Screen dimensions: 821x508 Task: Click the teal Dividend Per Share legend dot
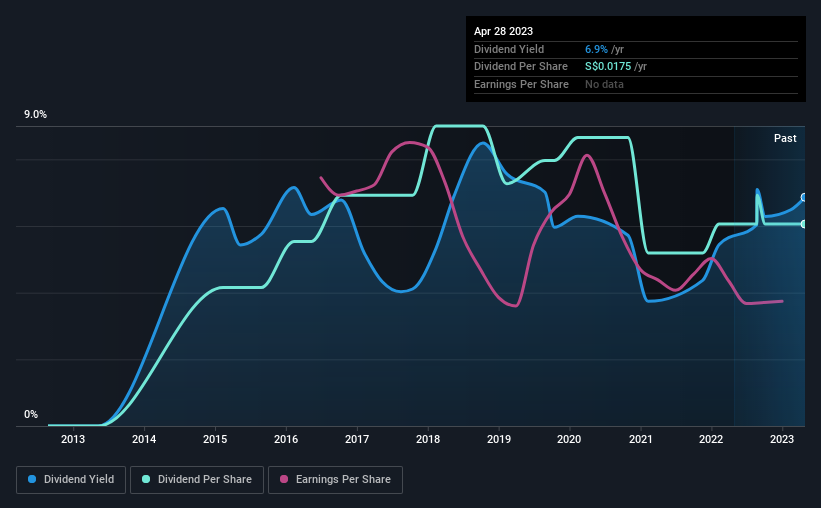(x=146, y=479)
